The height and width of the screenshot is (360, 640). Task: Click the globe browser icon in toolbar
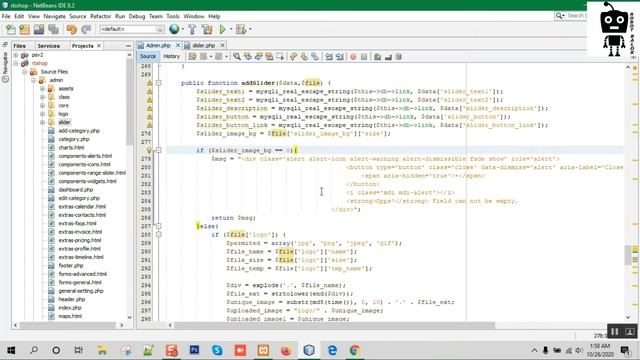[174, 29]
